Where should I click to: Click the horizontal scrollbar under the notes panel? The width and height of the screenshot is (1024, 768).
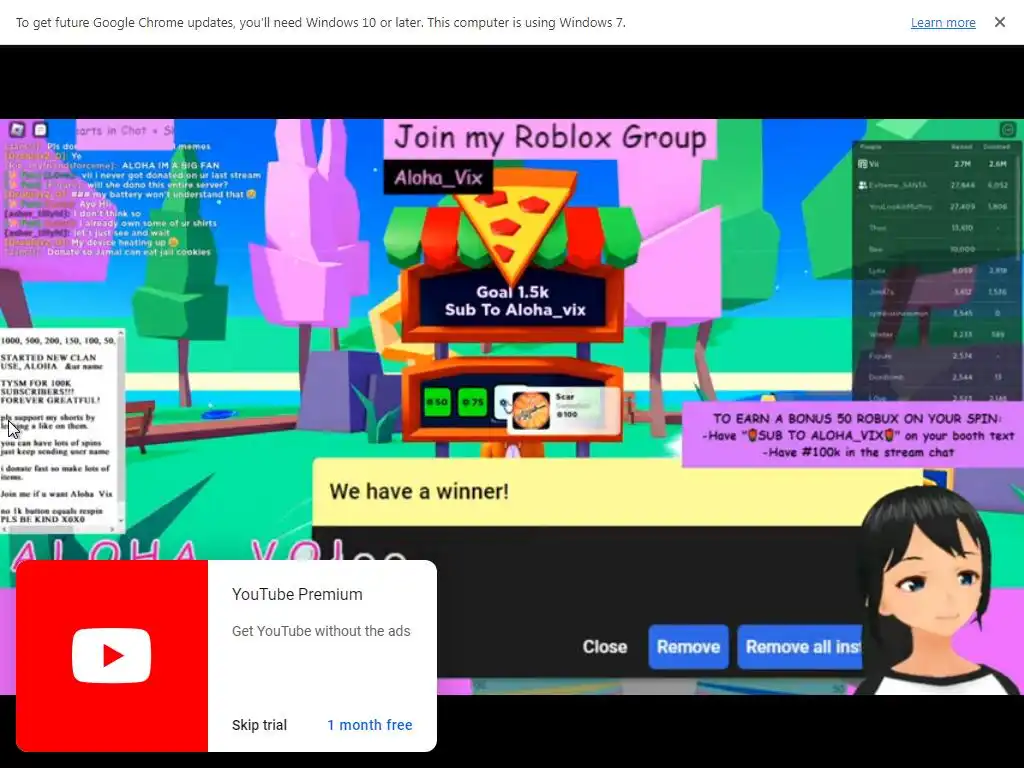(x=60, y=529)
